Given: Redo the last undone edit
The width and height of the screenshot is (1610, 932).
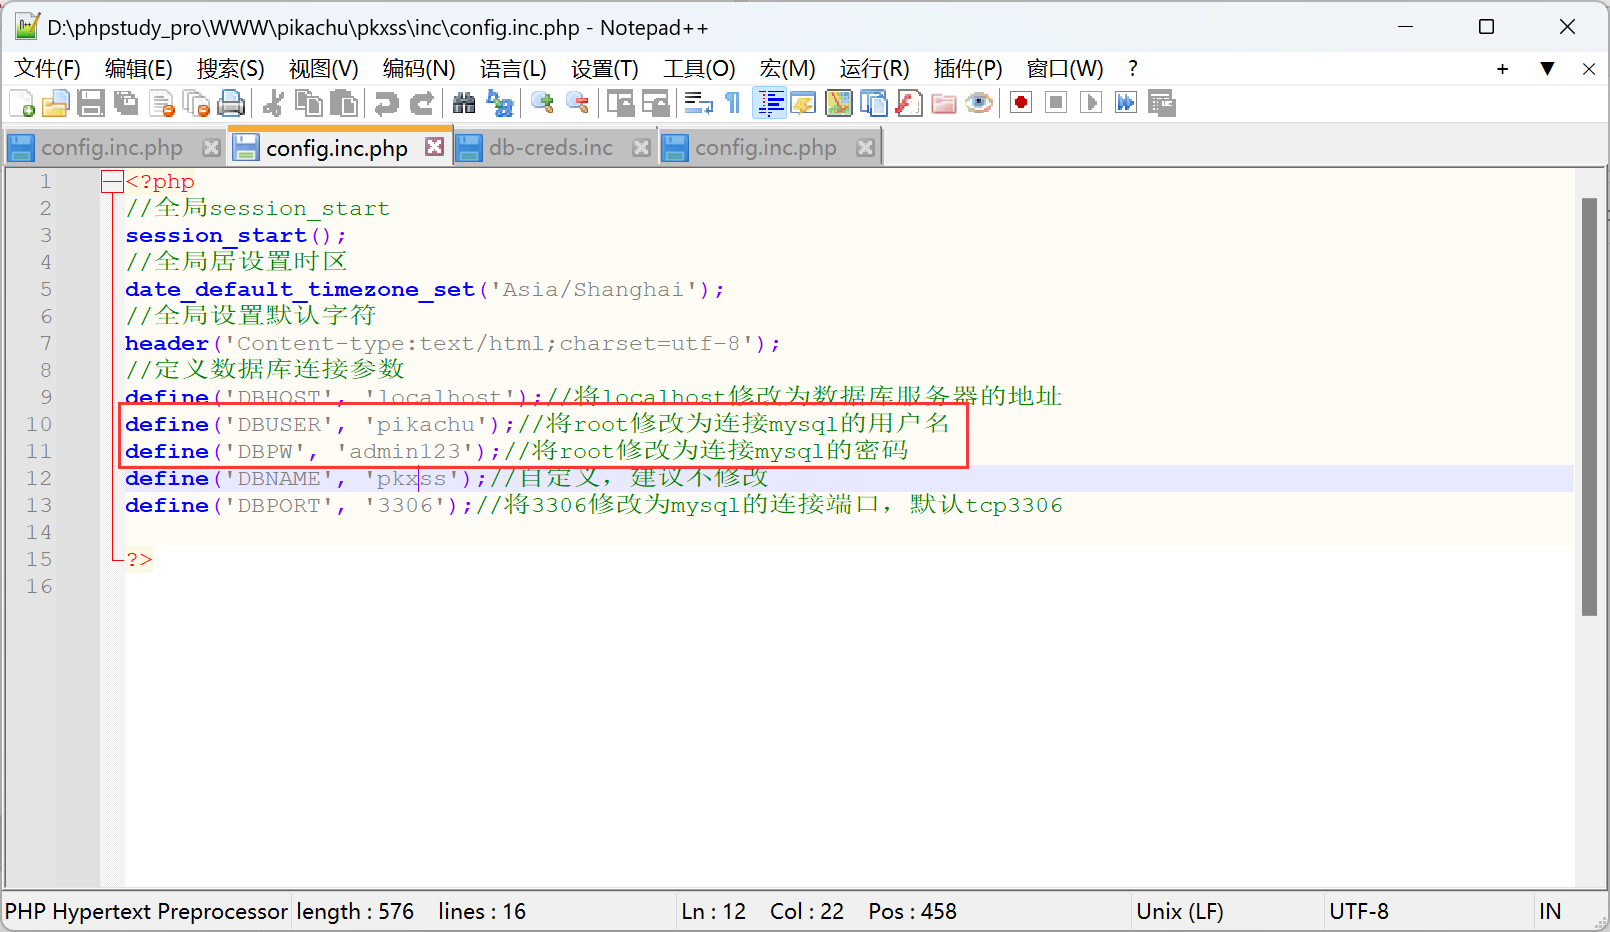Looking at the screenshot, I should tap(422, 103).
